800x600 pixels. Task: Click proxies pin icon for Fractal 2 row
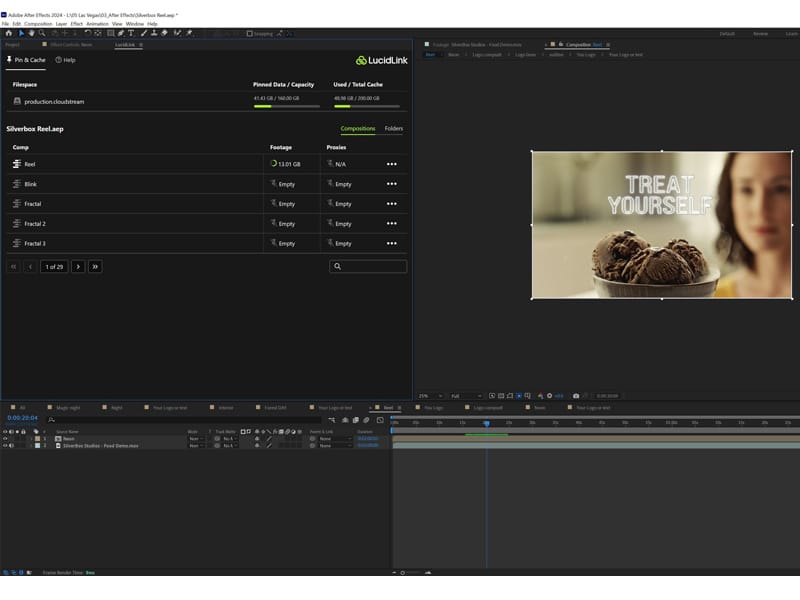pyautogui.click(x=330, y=223)
